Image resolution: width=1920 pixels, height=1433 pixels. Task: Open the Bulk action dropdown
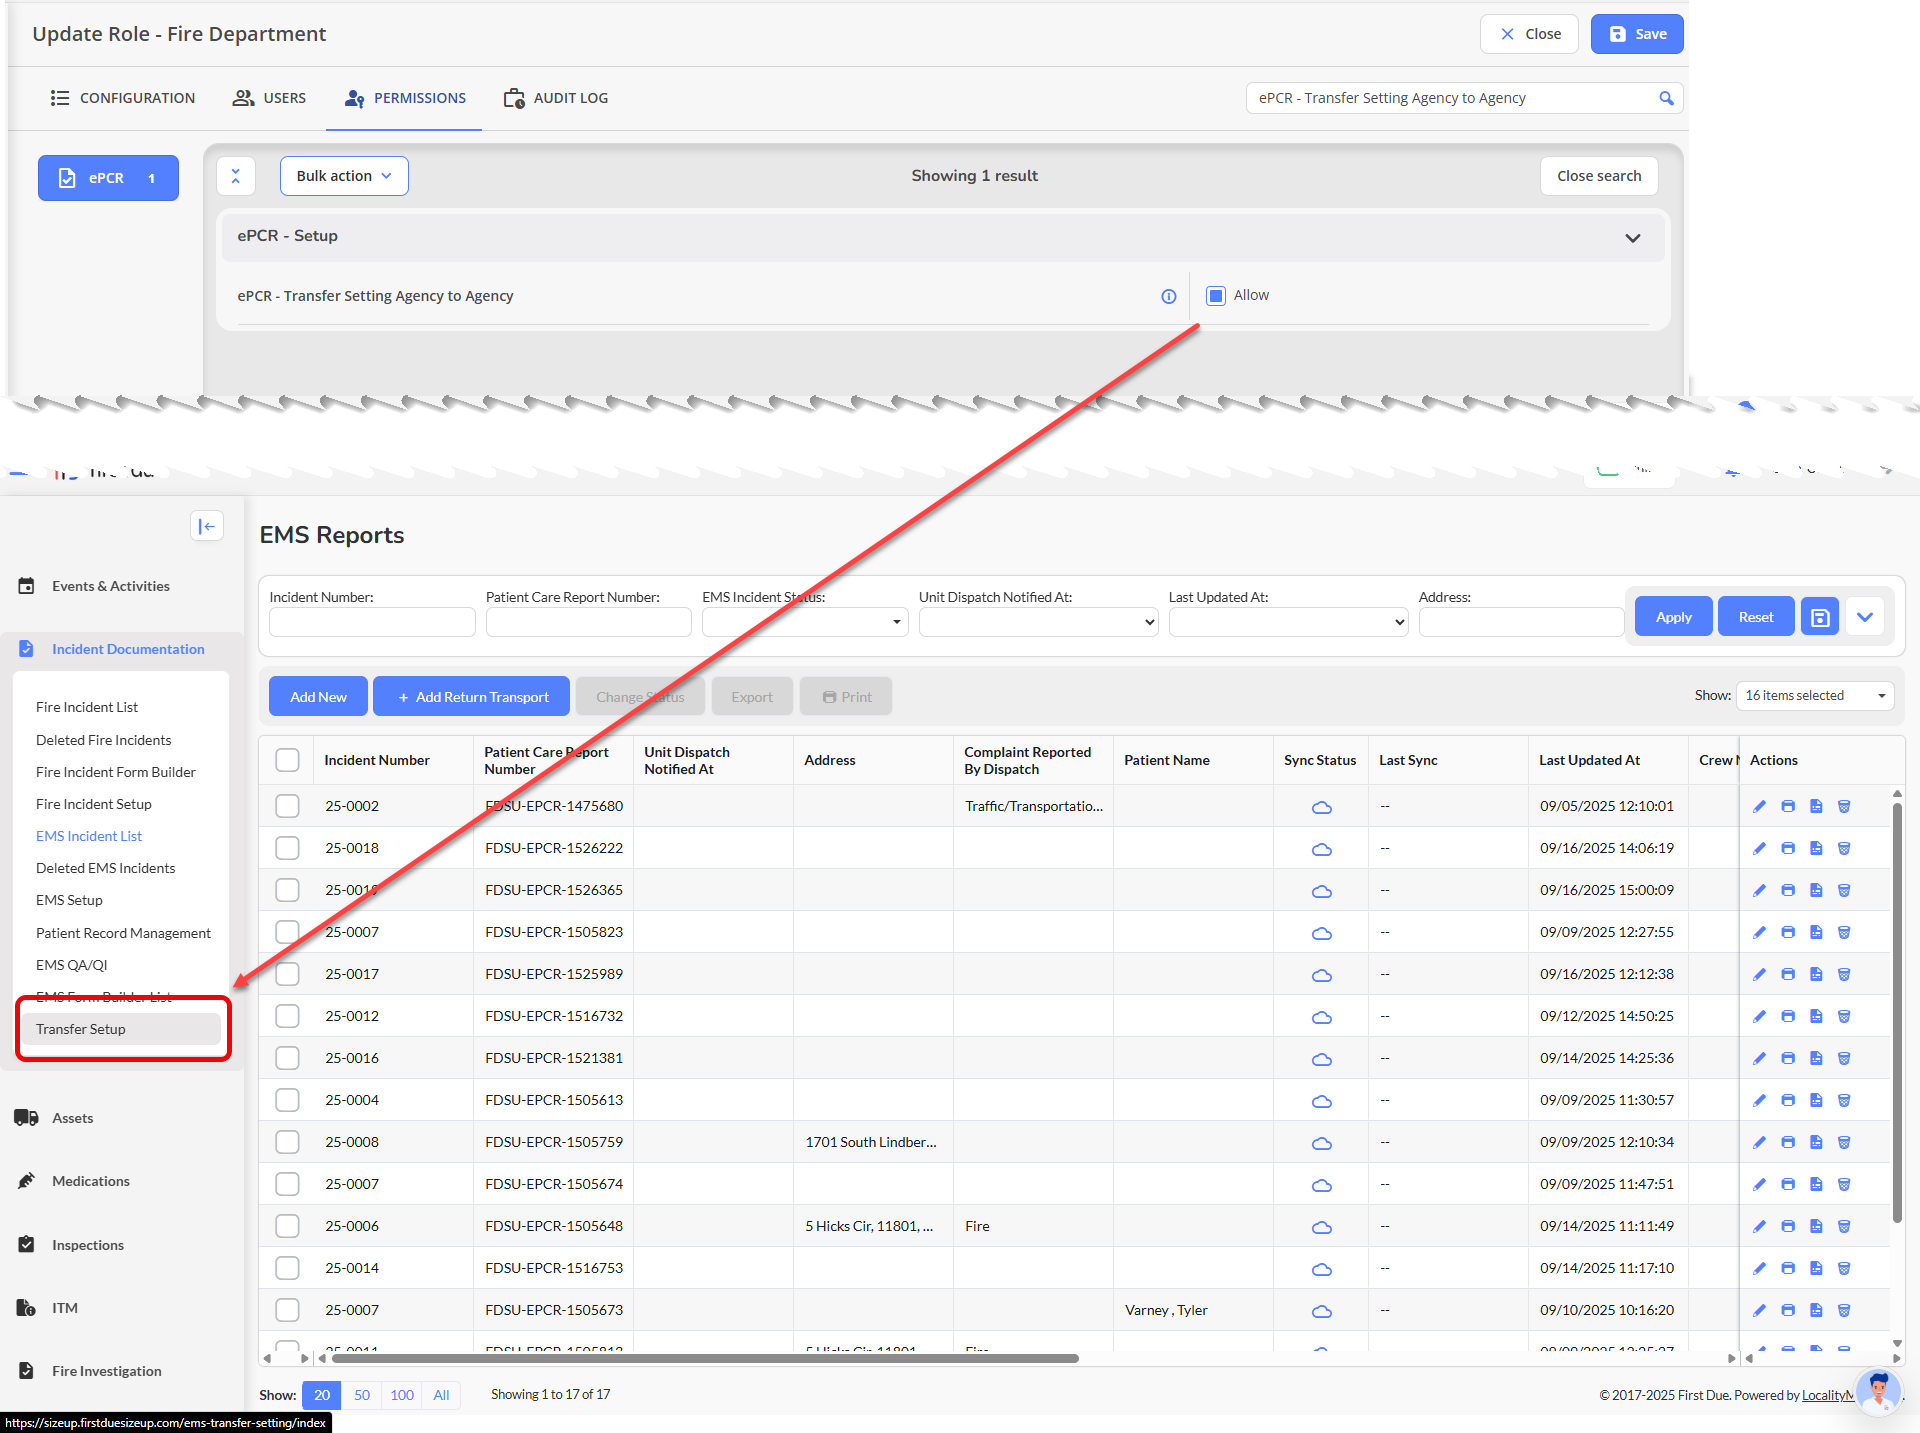[344, 176]
